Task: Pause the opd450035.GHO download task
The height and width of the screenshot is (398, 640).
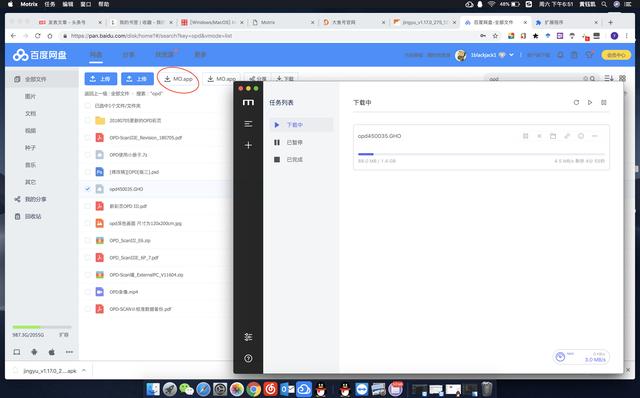Action: 526,136
